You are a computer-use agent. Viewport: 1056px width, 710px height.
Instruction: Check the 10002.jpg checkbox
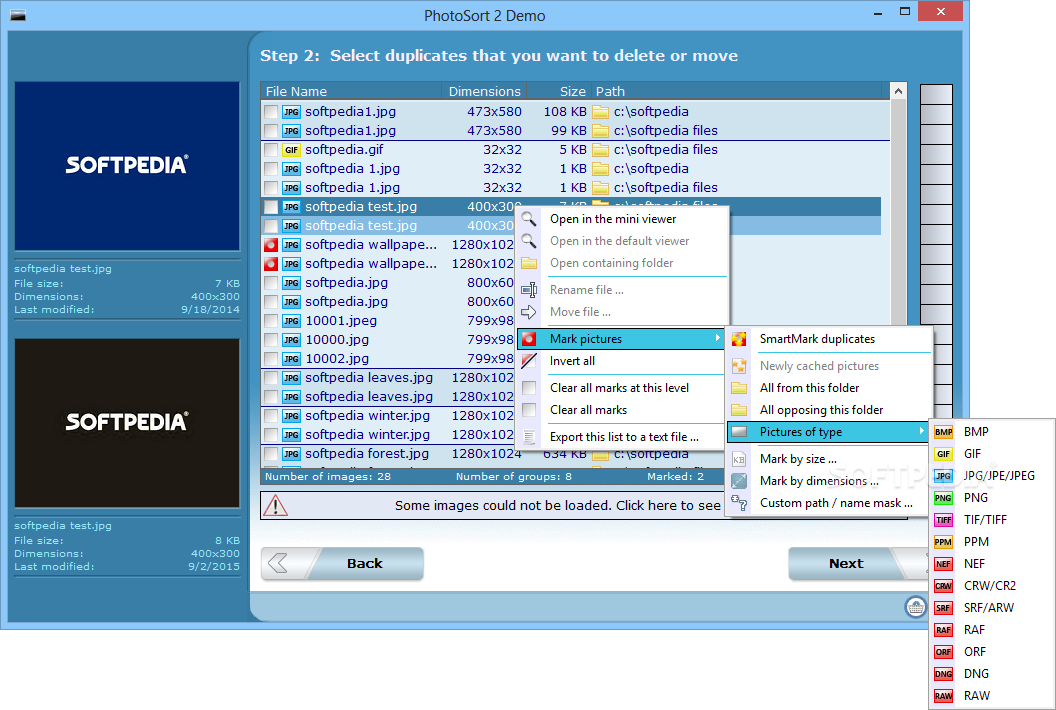[x=271, y=359]
